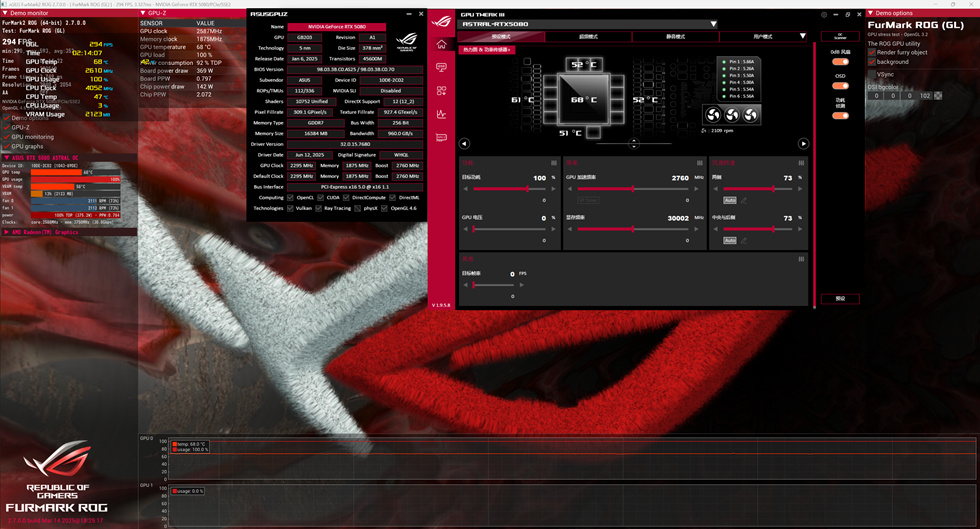Open layout grip icon of the frequency panel

699,163
